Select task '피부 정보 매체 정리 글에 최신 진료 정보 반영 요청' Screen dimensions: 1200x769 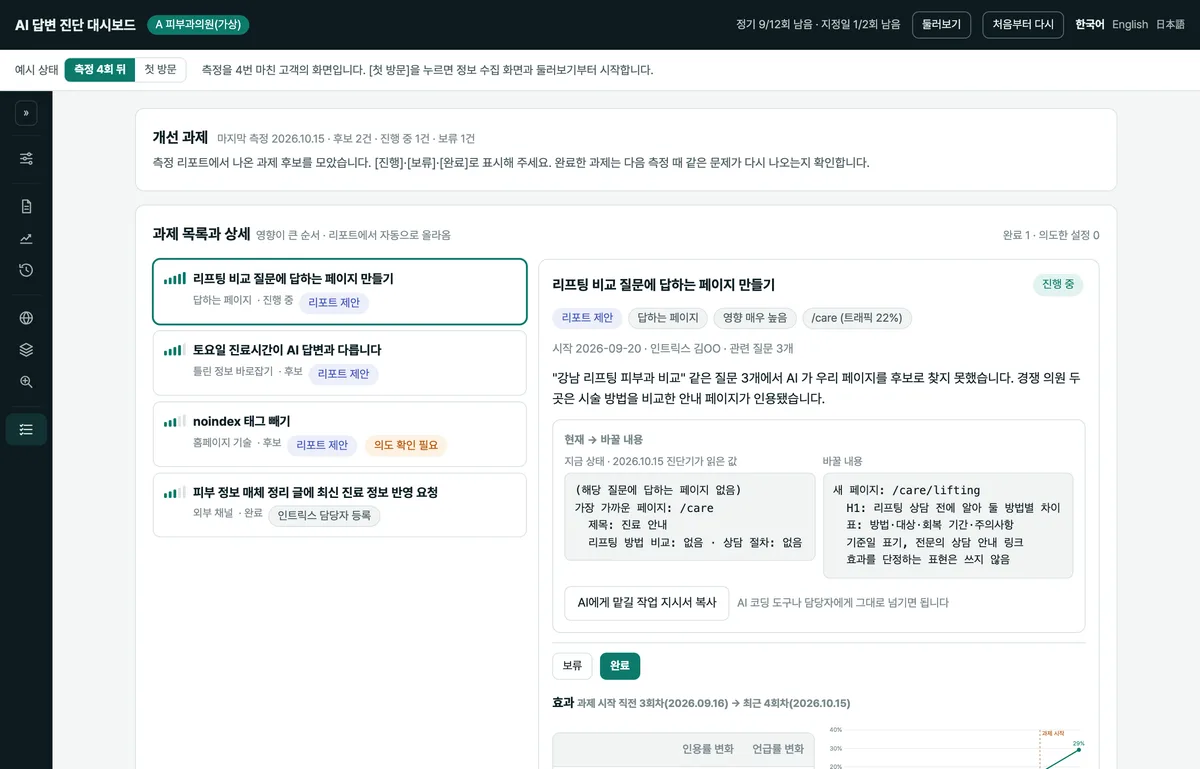click(339, 505)
